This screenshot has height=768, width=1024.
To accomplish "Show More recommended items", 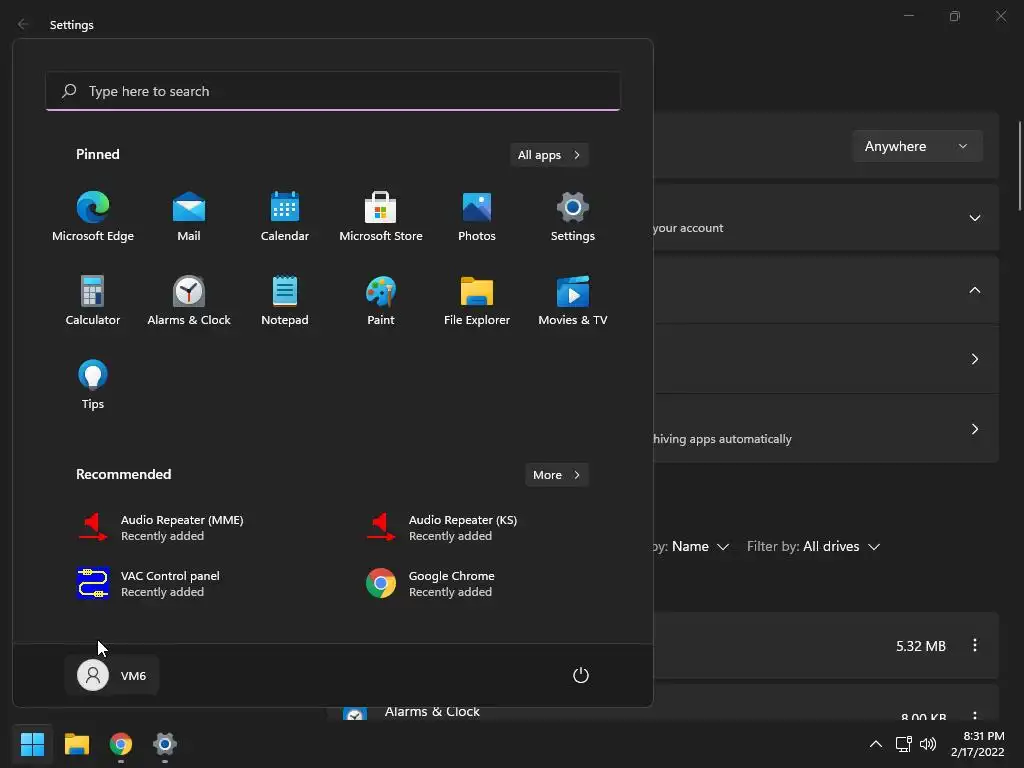I will tap(556, 475).
